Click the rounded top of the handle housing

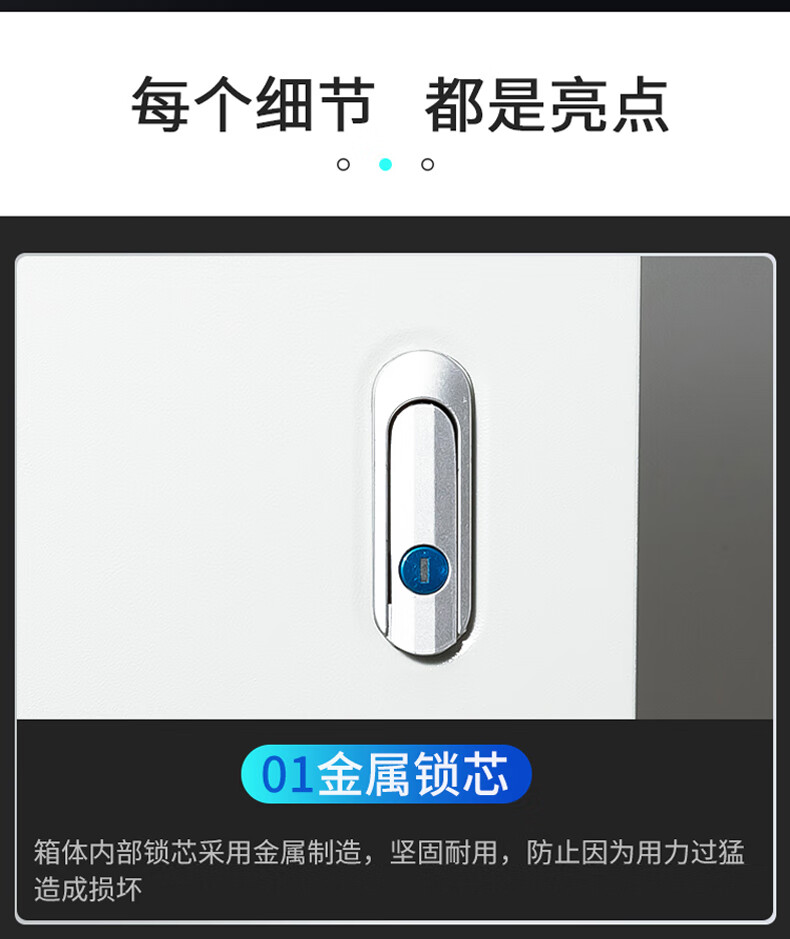point(422,374)
